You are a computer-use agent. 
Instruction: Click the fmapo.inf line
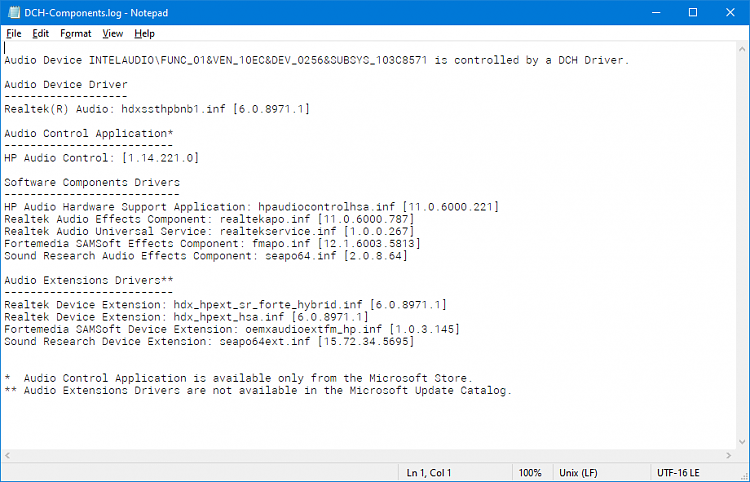(212, 243)
